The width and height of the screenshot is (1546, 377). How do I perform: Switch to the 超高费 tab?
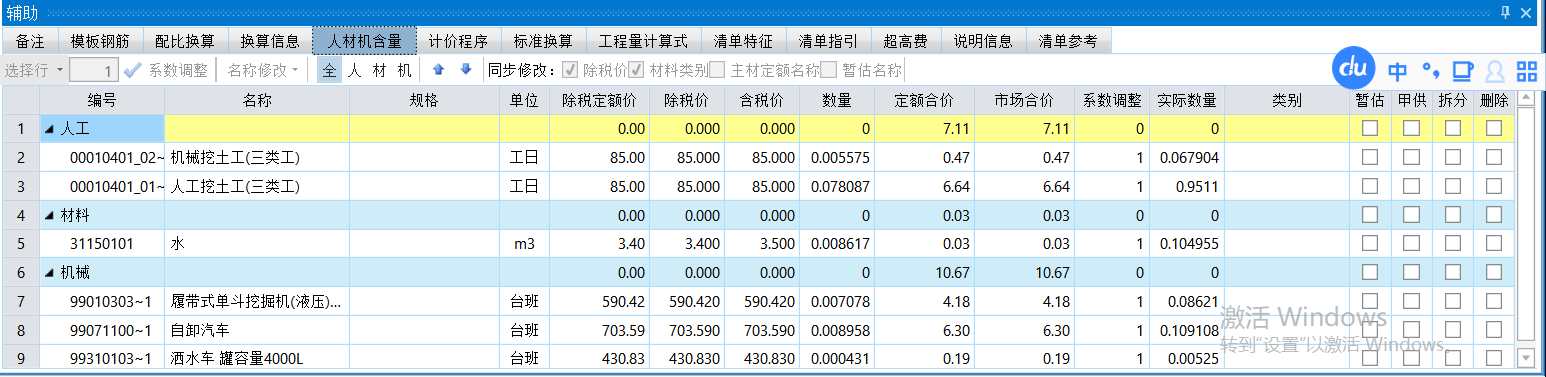tap(905, 41)
